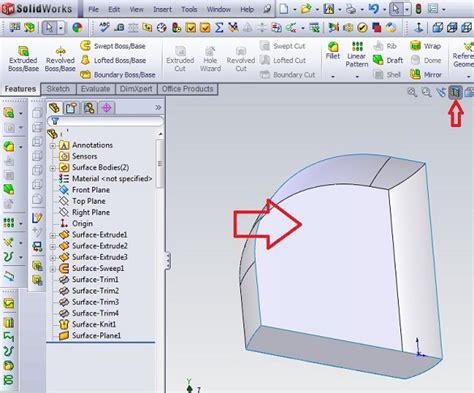Open FeatureManager design tree tab
This screenshot has width=474, height=393.
54,108
